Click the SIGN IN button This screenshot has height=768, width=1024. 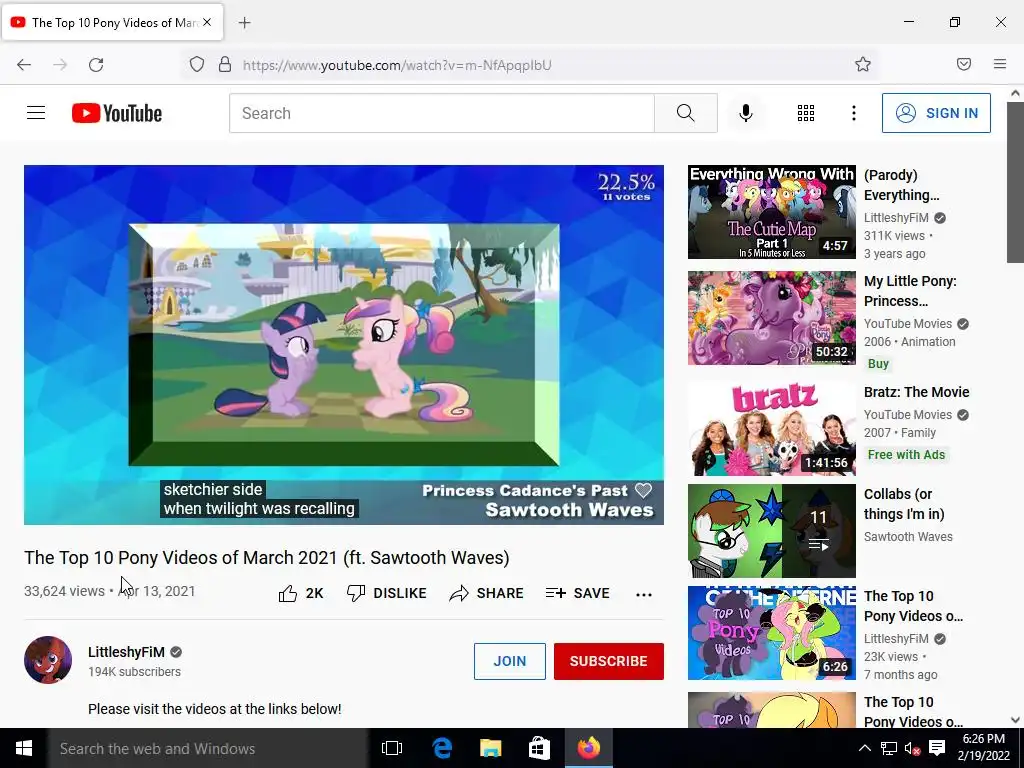(936, 113)
